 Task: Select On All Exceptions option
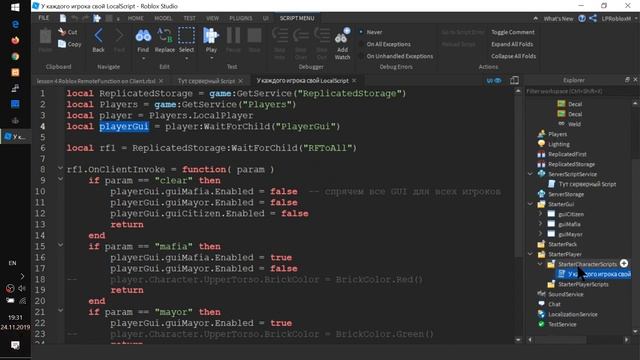pyautogui.click(x=384, y=44)
